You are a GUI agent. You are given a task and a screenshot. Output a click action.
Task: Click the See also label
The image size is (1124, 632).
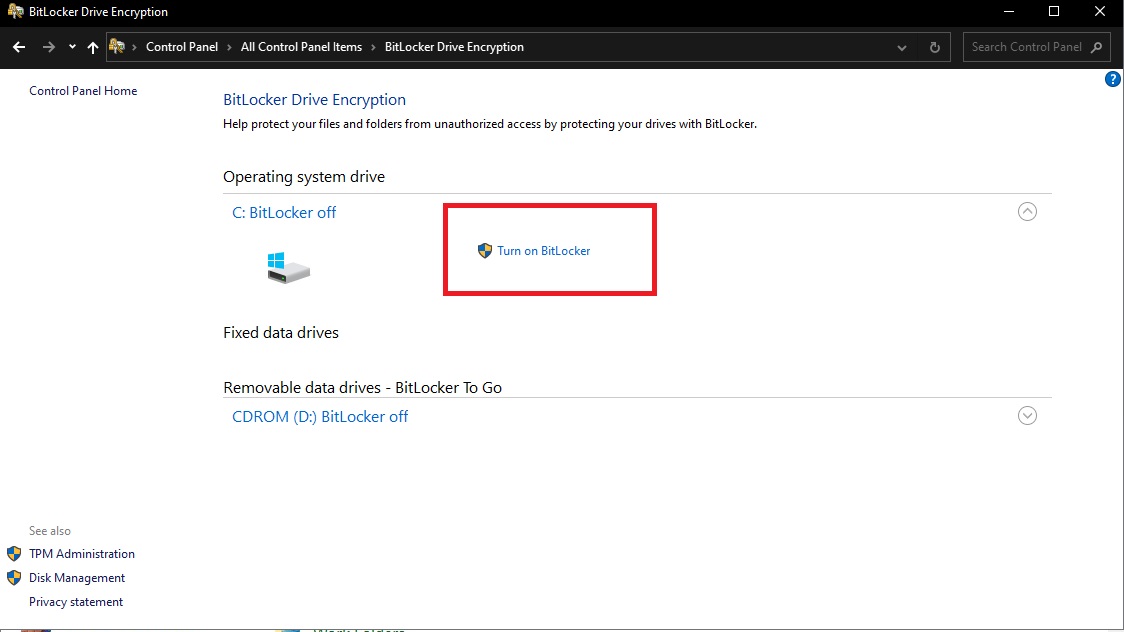[x=50, y=531]
